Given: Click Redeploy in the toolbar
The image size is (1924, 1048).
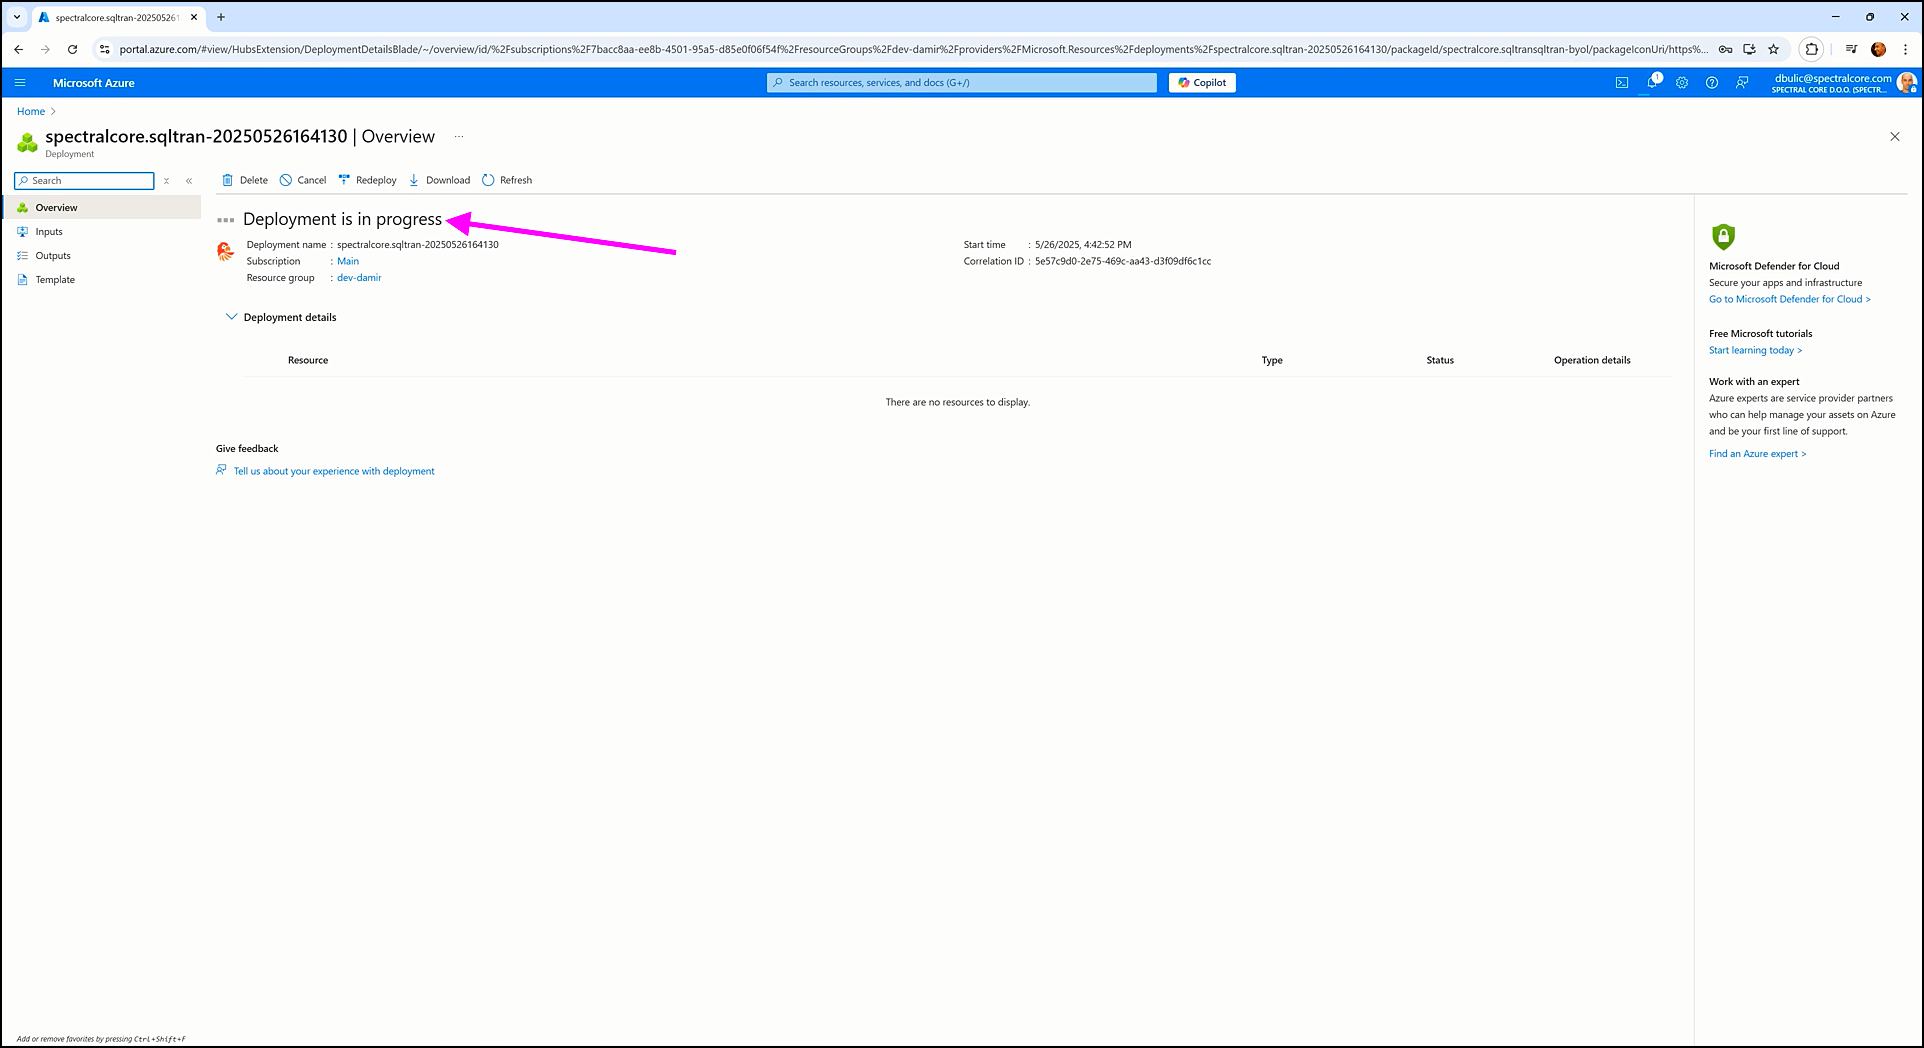Looking at the screenshot, I should (367, 180).
